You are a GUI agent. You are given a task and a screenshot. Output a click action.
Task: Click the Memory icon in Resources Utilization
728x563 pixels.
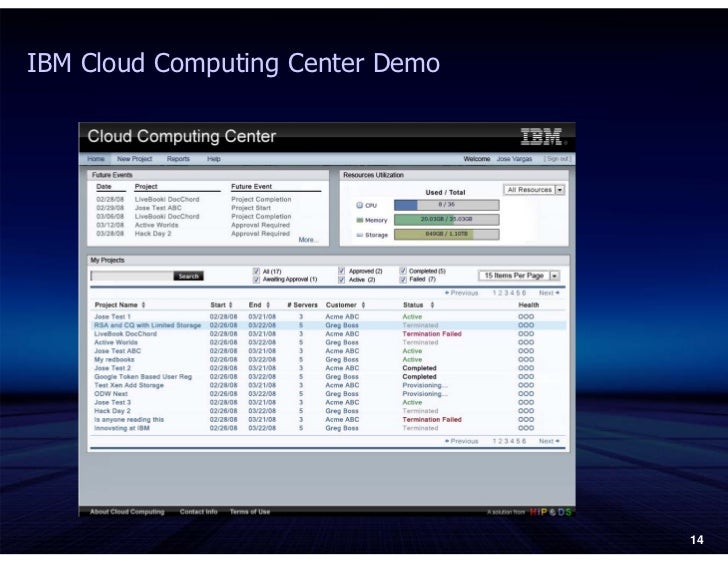point(359,220)
